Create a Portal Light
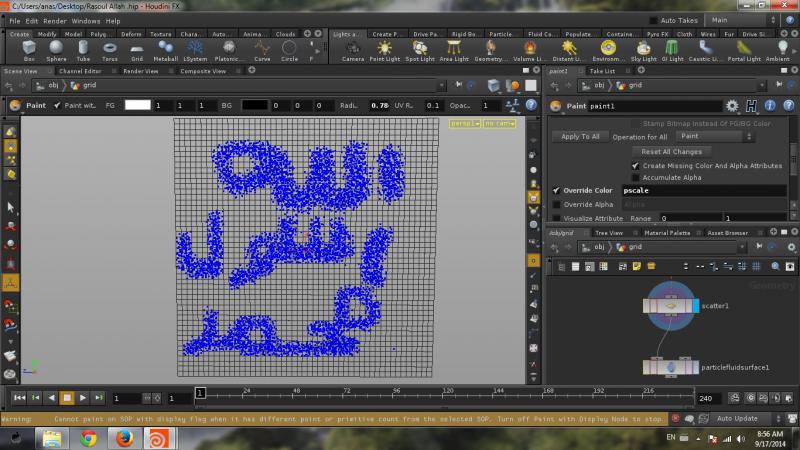Viewport: 800px width, 450px height. [744, 51]
